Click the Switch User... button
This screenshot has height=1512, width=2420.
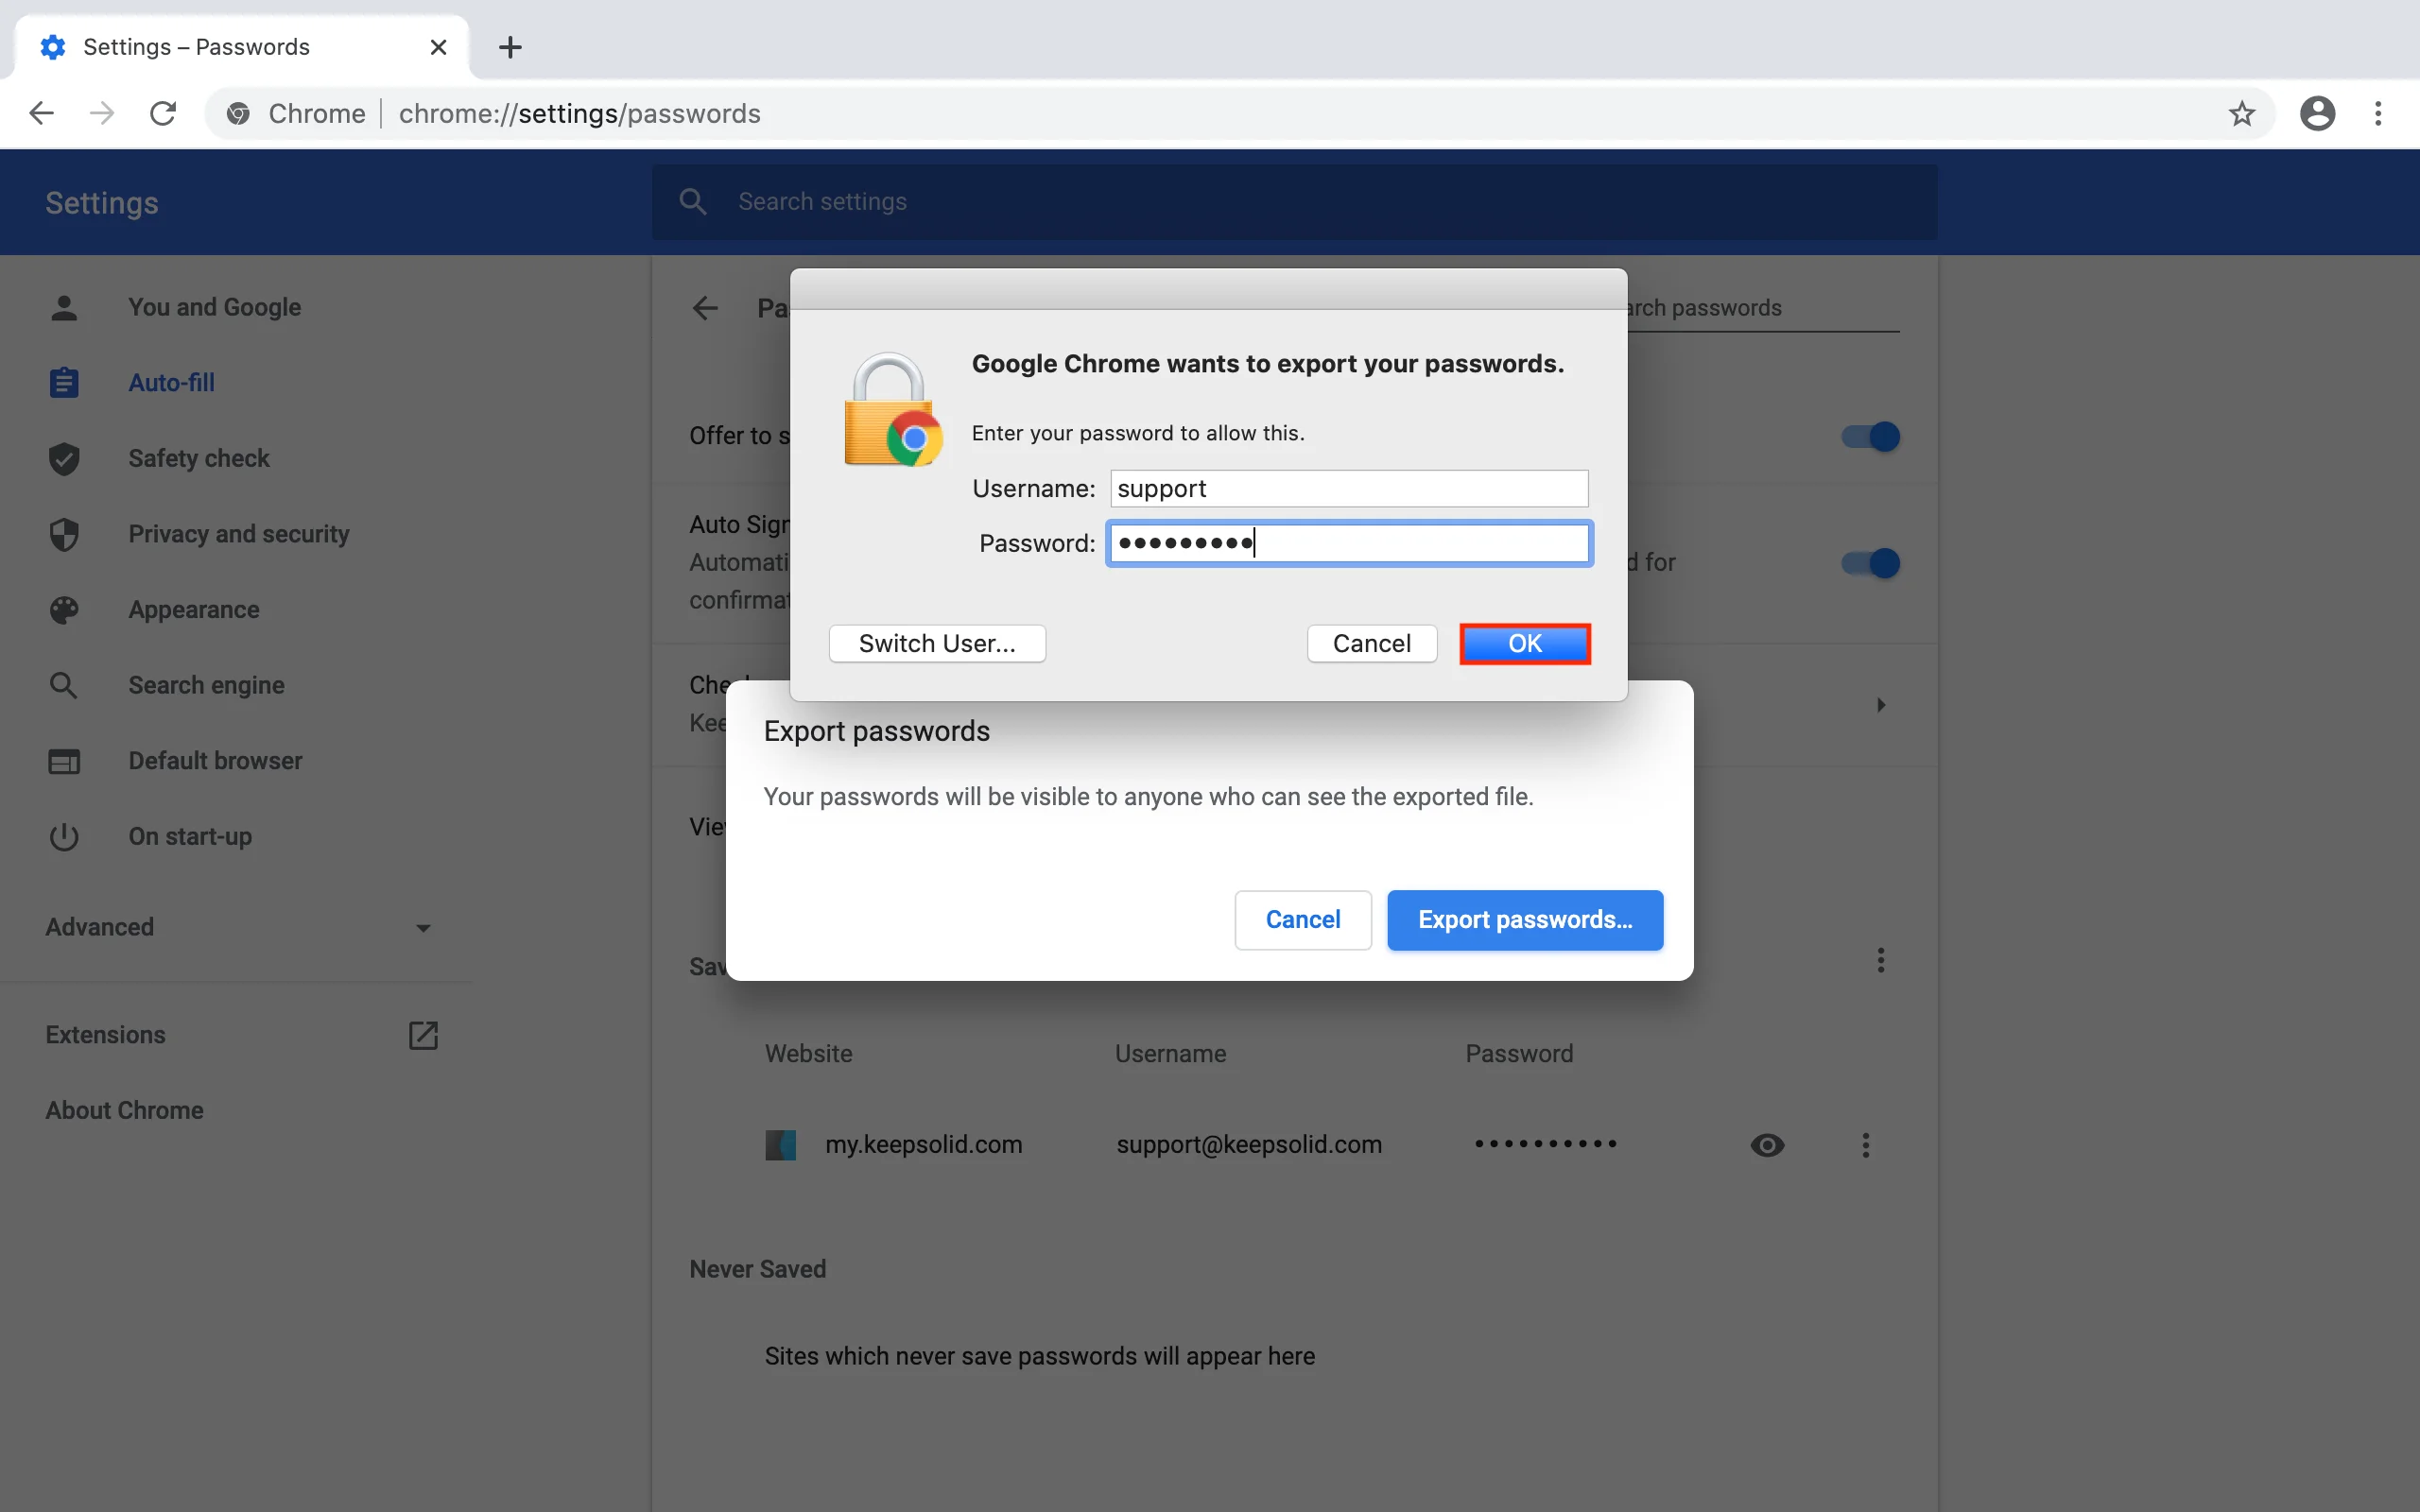click(937, 644)
